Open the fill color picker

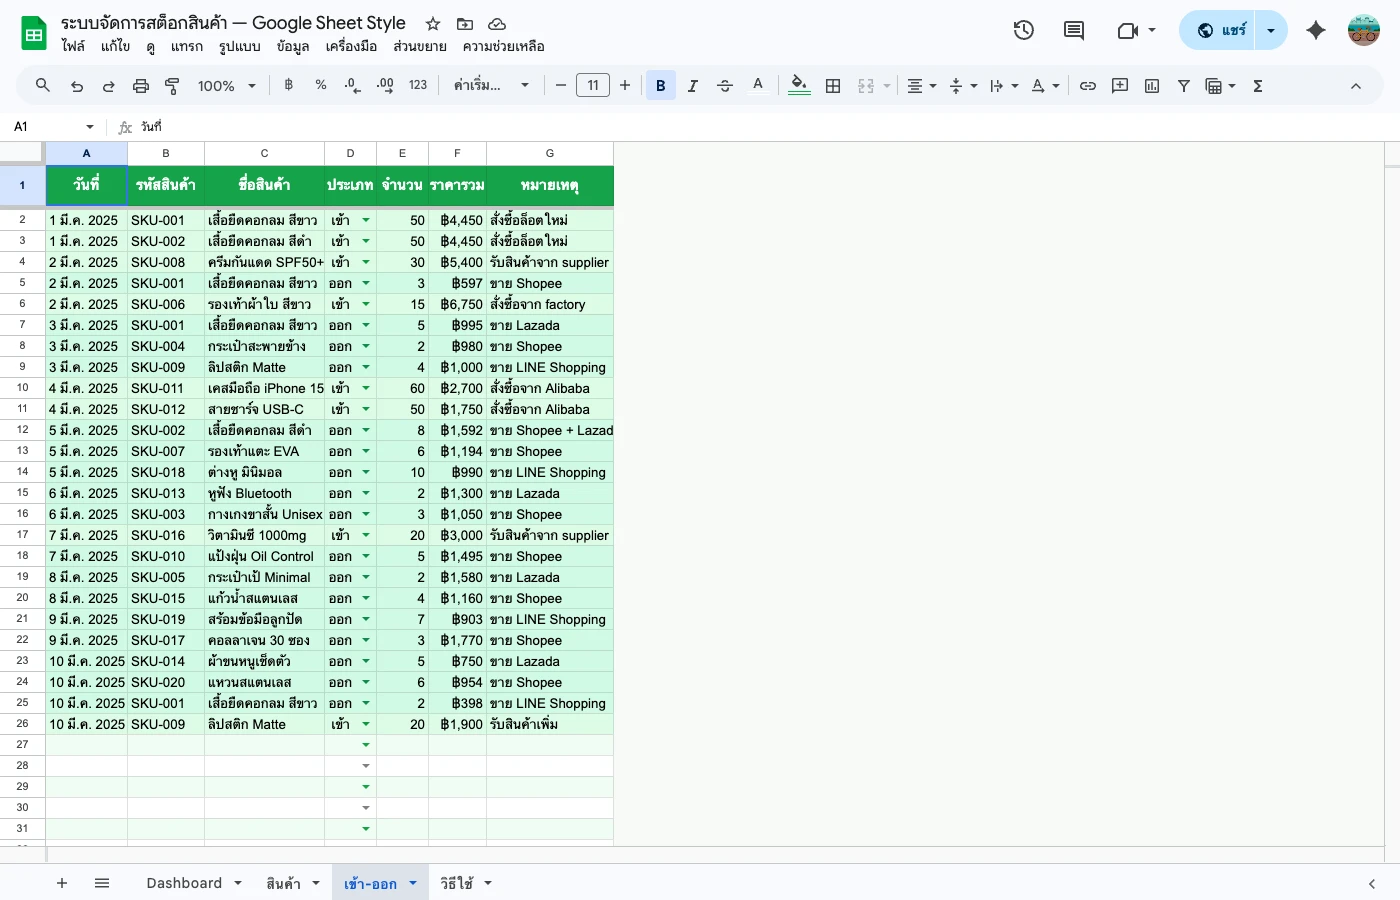pyautogui.click(x=798, y=85)
